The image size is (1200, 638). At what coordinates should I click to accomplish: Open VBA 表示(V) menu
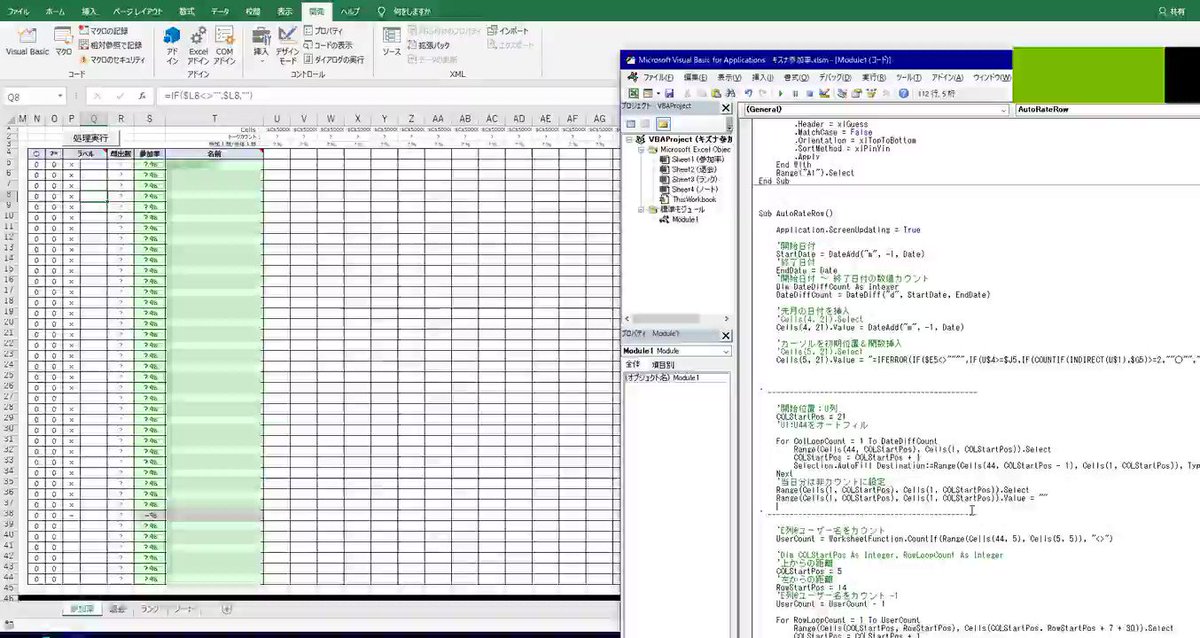[x=729, y=77]
